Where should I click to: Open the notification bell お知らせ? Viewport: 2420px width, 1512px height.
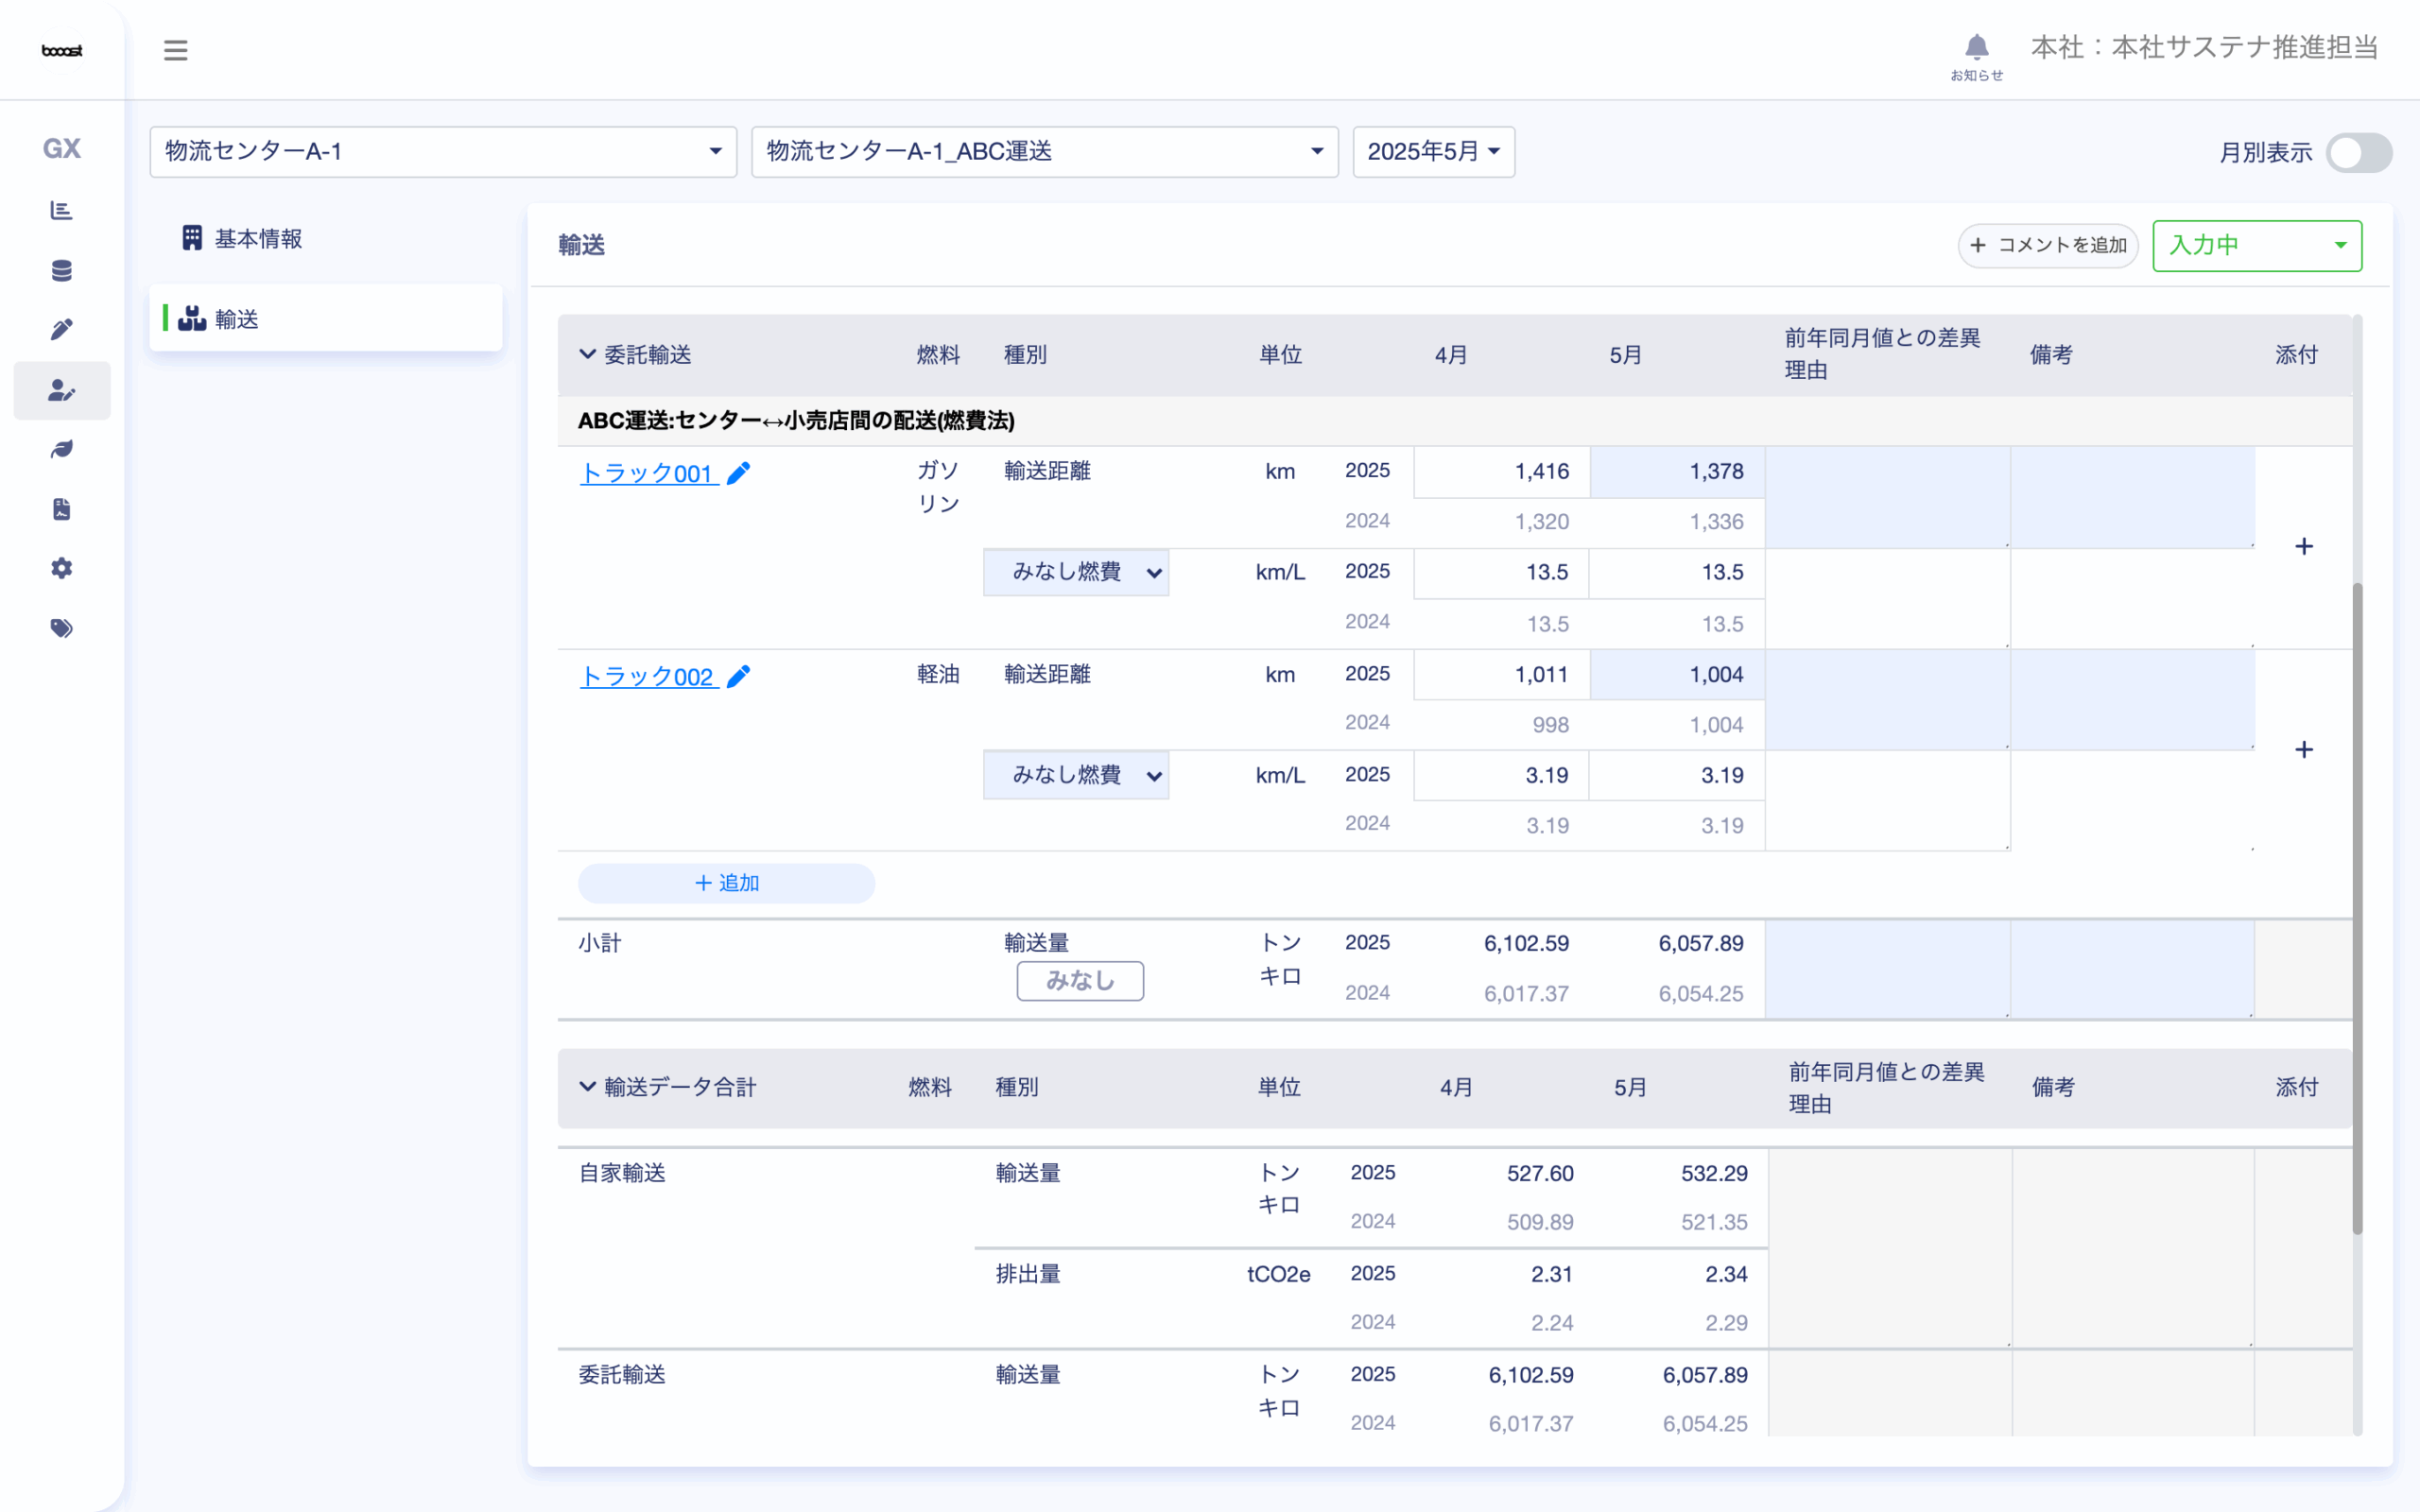click(x=1976, y=48)
